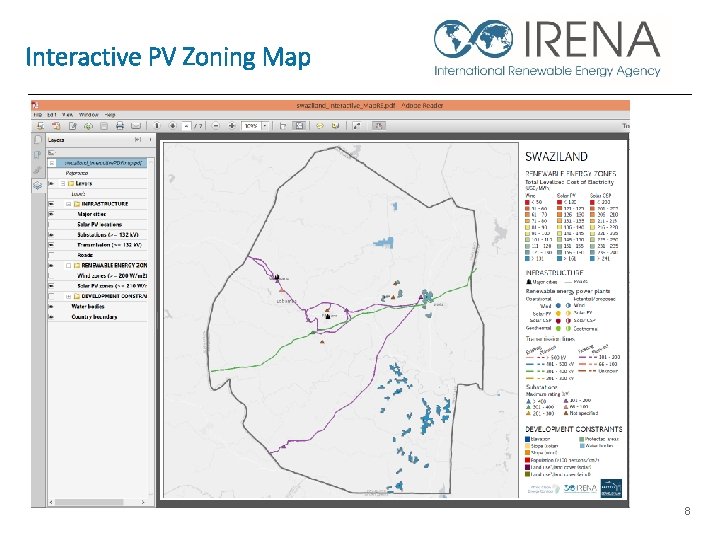Collapse the top-level Layers folder
The height and width of the screenshot is (540, 720).
pos(63,183)
